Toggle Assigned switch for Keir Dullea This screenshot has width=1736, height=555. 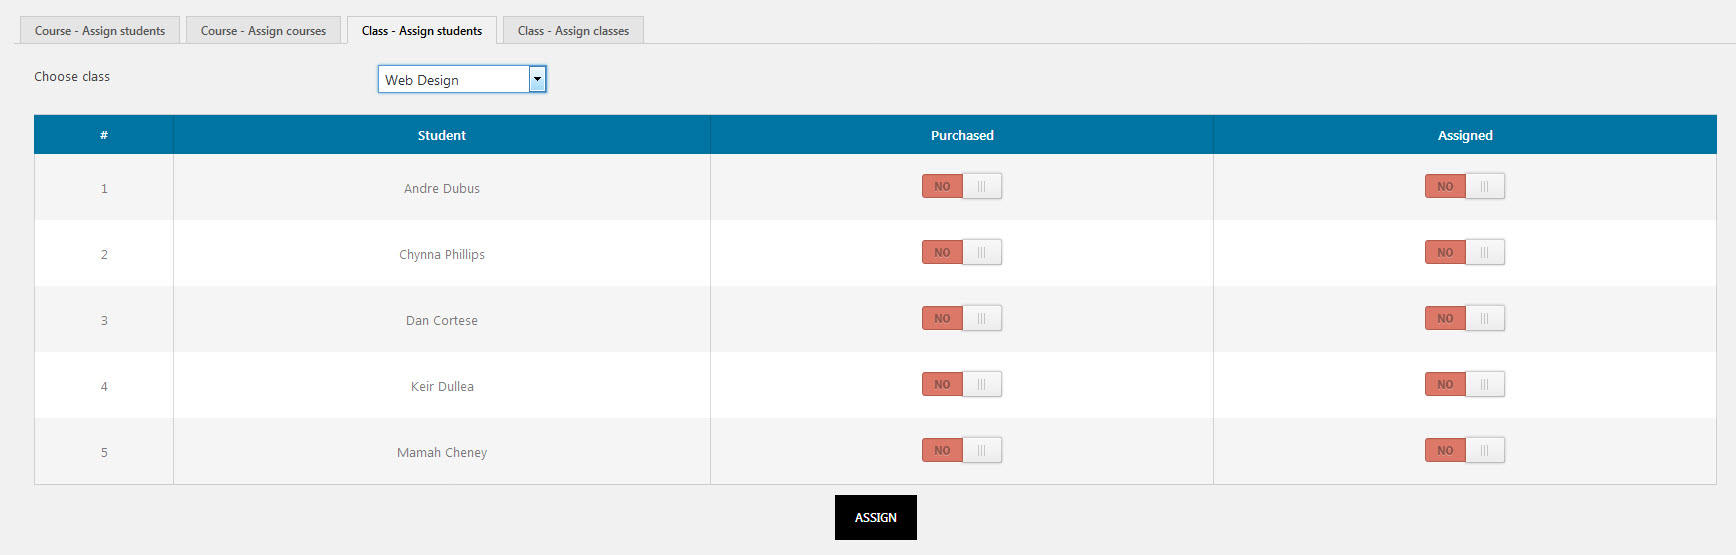[x=1464, y=385]
